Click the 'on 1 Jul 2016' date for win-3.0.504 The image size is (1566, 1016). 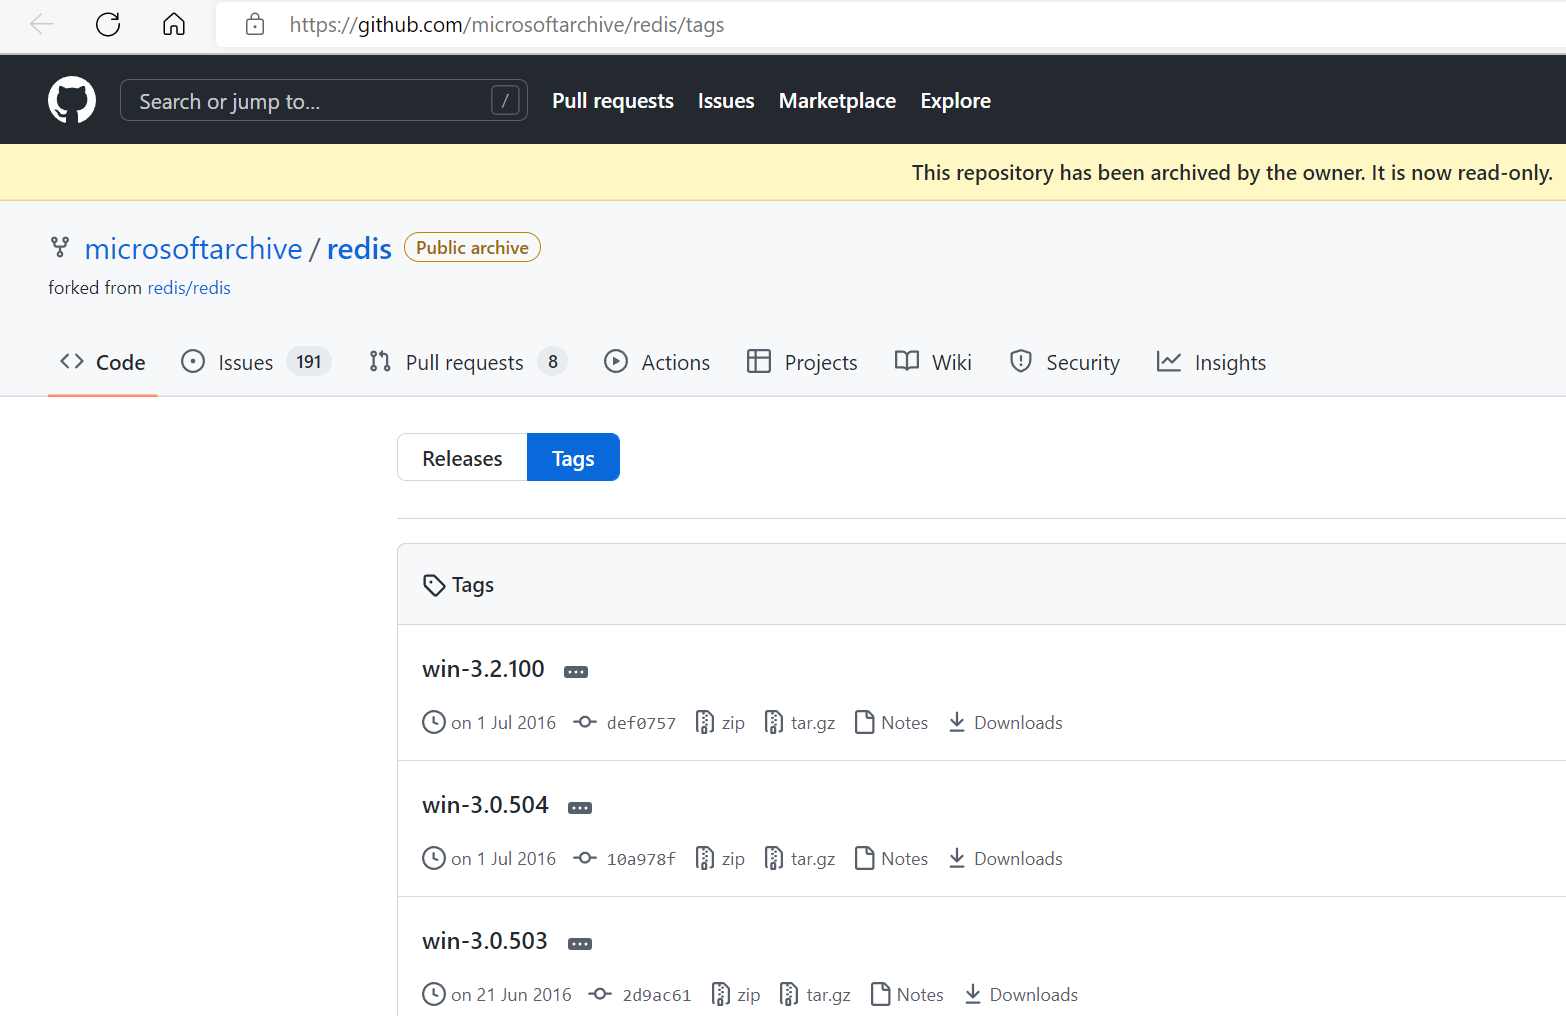[503, 859]
